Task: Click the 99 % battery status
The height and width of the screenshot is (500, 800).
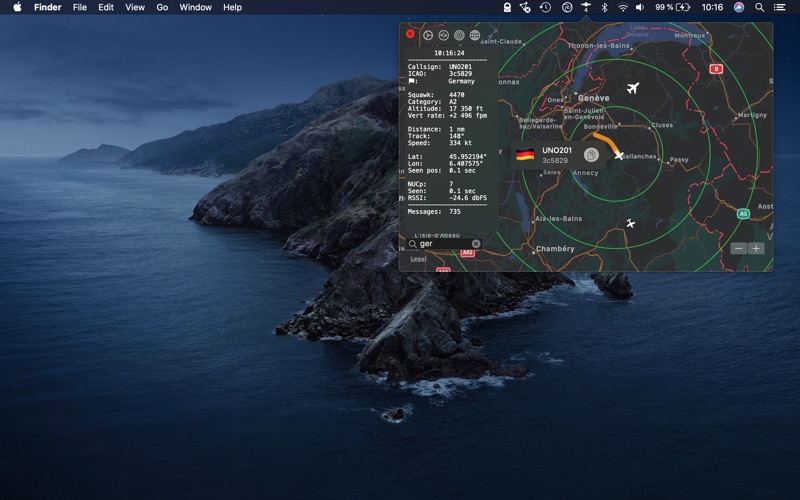Action: click(x=672, y=7)
